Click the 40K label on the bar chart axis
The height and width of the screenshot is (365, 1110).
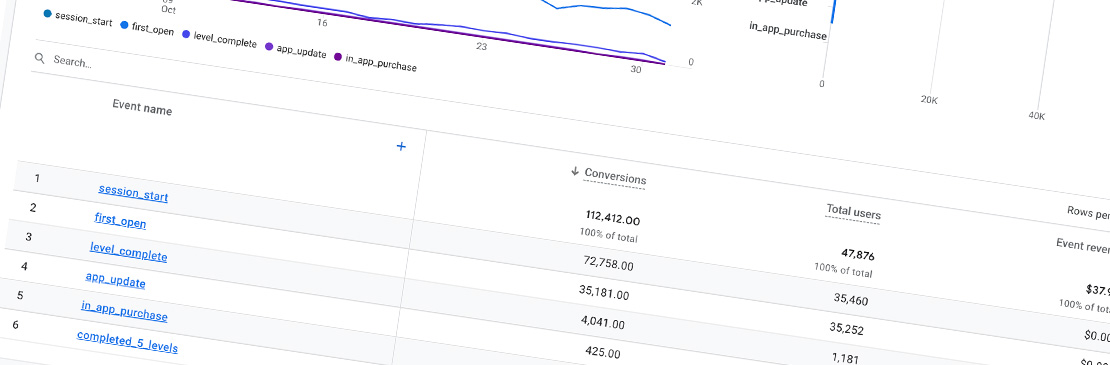point(1036,115)
